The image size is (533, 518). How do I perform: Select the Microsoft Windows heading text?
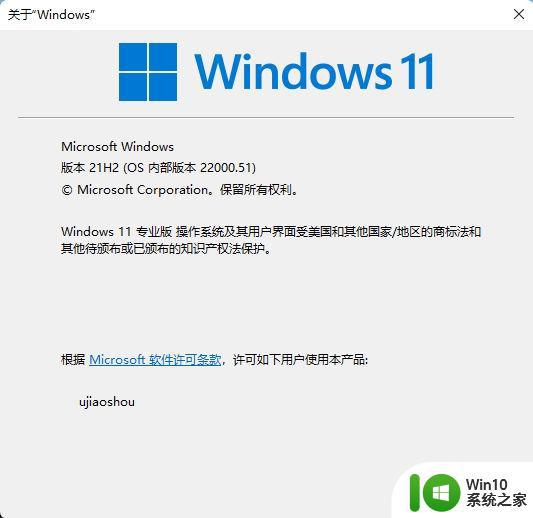tap(117, 147)
